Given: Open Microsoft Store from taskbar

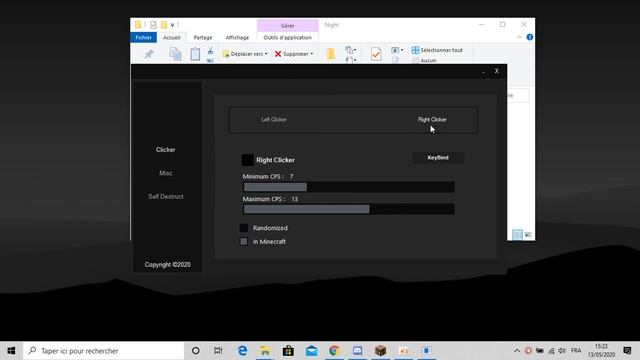Looking at the screenshot, I should click(288, 351).
